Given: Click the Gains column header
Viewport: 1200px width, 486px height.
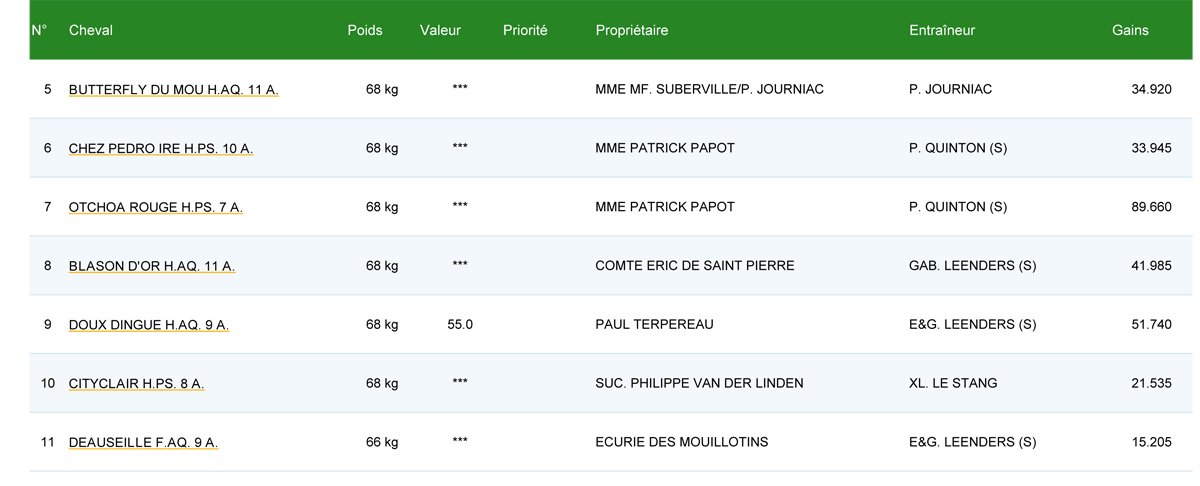Looking at the screenshot, I should [x=1130, y=31].
